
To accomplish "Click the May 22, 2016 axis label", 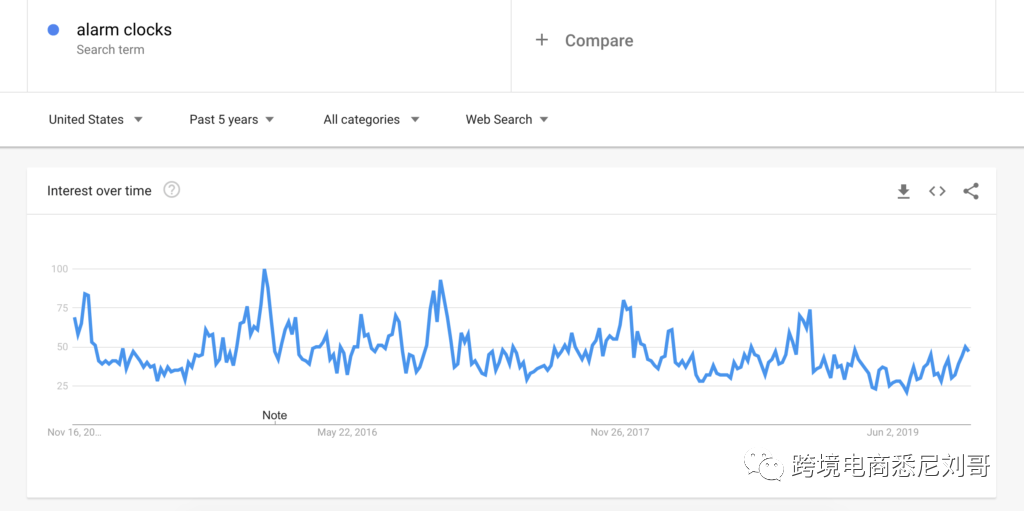I will pyautogui.click(x=347, y=433).
